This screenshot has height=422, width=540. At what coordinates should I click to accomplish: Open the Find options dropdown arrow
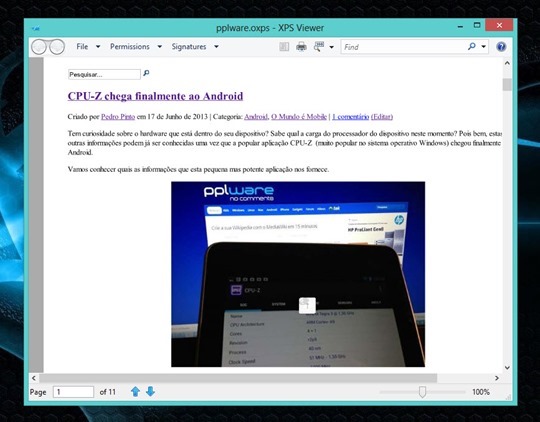[484, 47]
